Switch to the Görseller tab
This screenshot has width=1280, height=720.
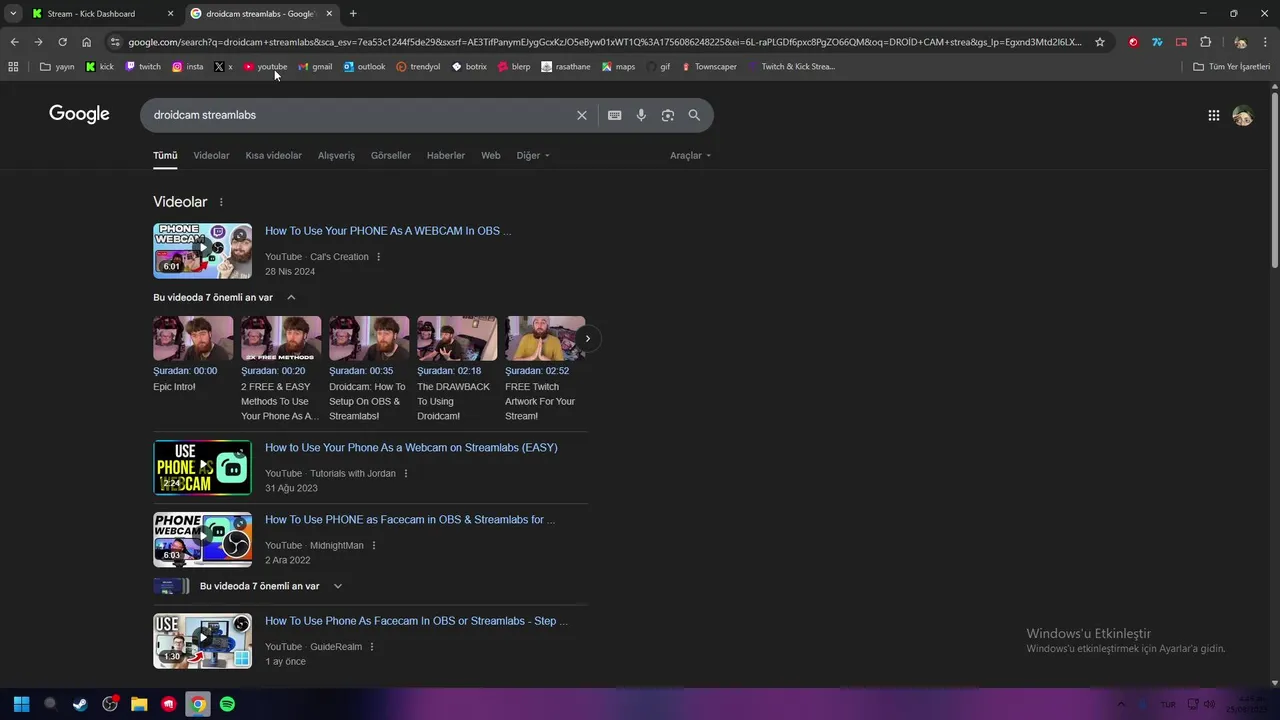391,156
